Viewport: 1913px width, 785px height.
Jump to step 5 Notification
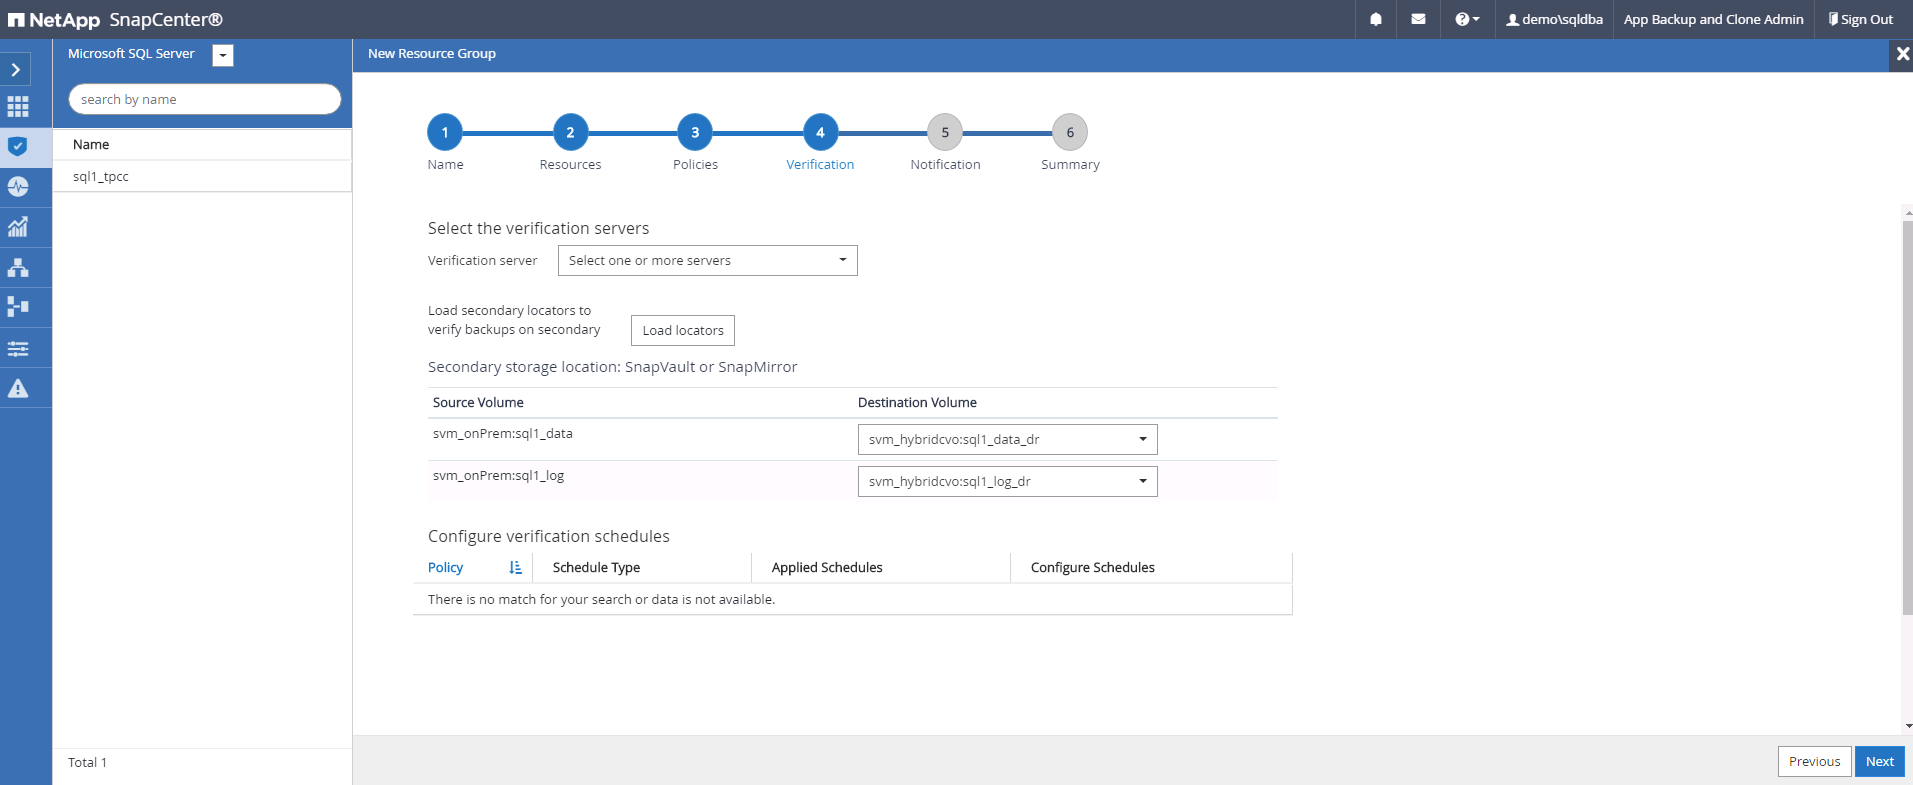pyautogui.click(x=945, y=132)
